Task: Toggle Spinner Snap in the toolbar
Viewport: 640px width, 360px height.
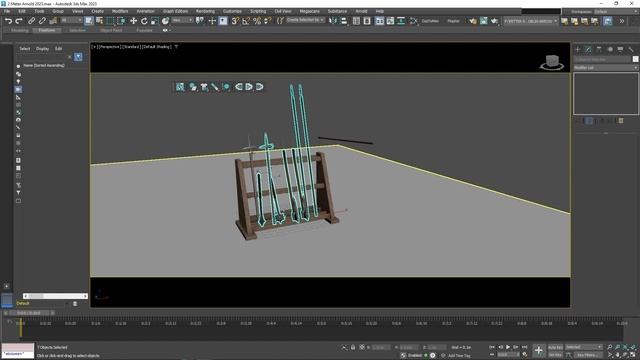Action: [267, 21]
